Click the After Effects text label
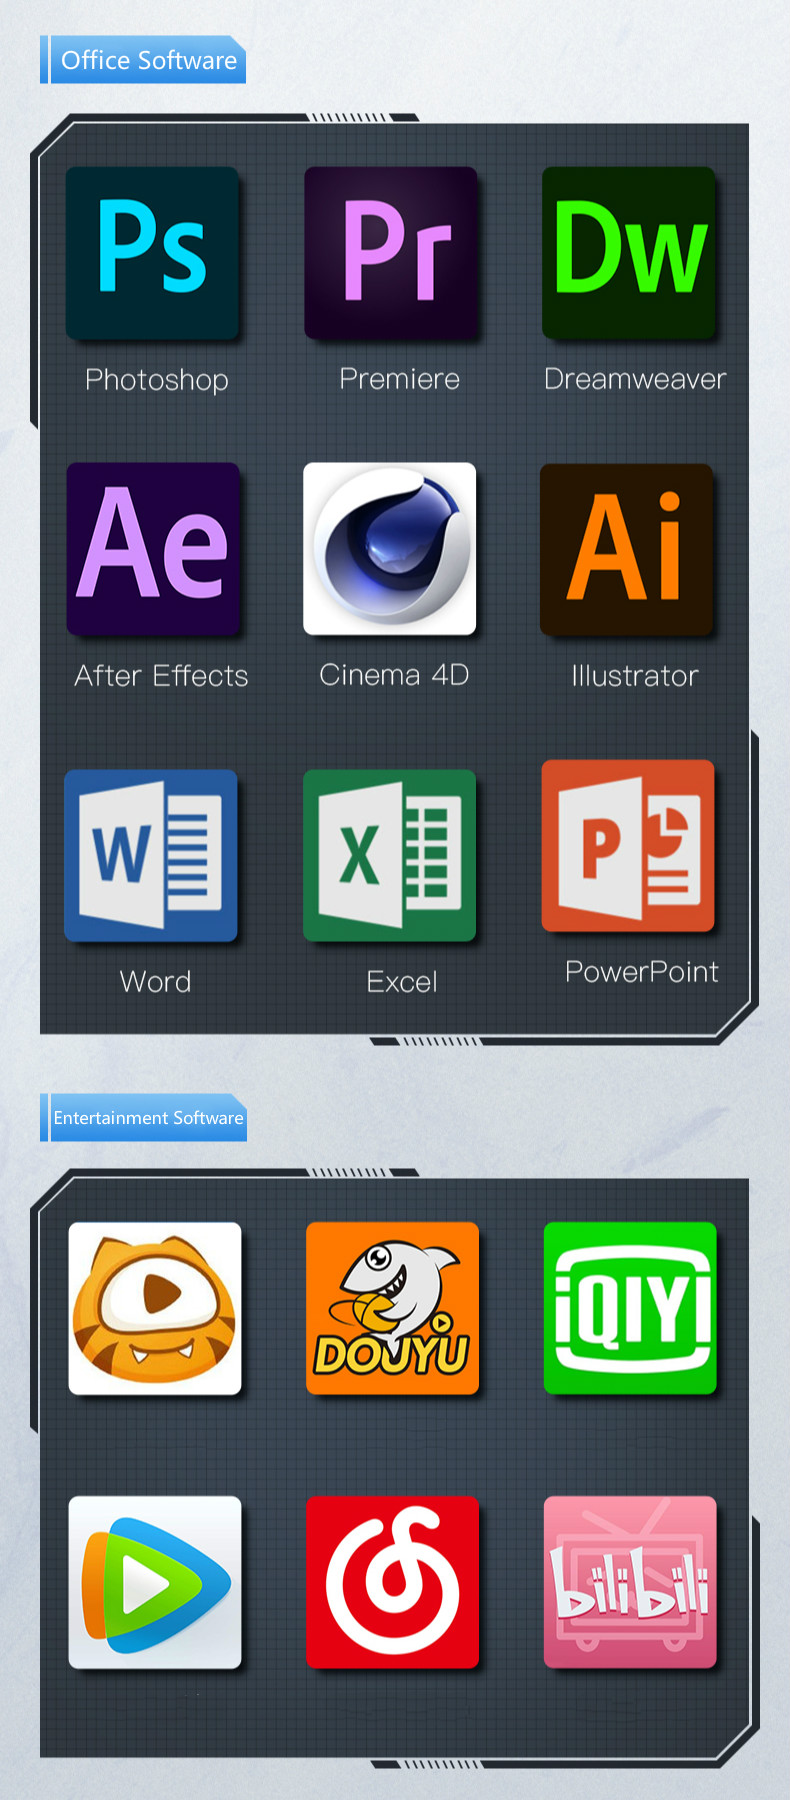The width and height of the screenshot is (790, 1800). pyautogui.click(x=161, y=676)
